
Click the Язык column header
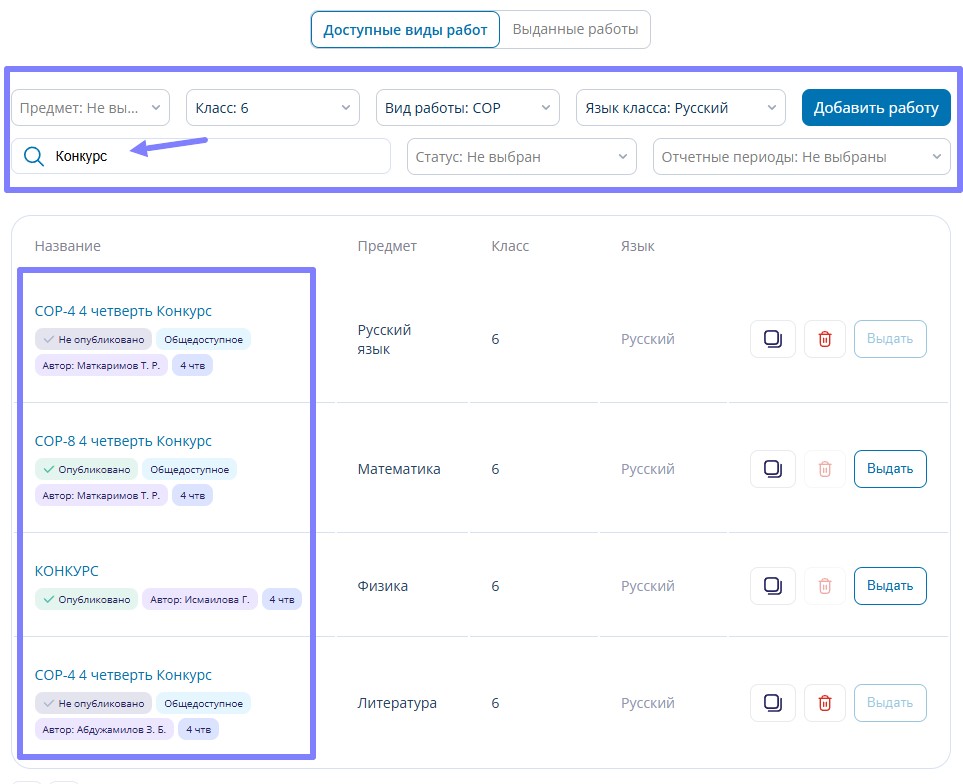637,246
